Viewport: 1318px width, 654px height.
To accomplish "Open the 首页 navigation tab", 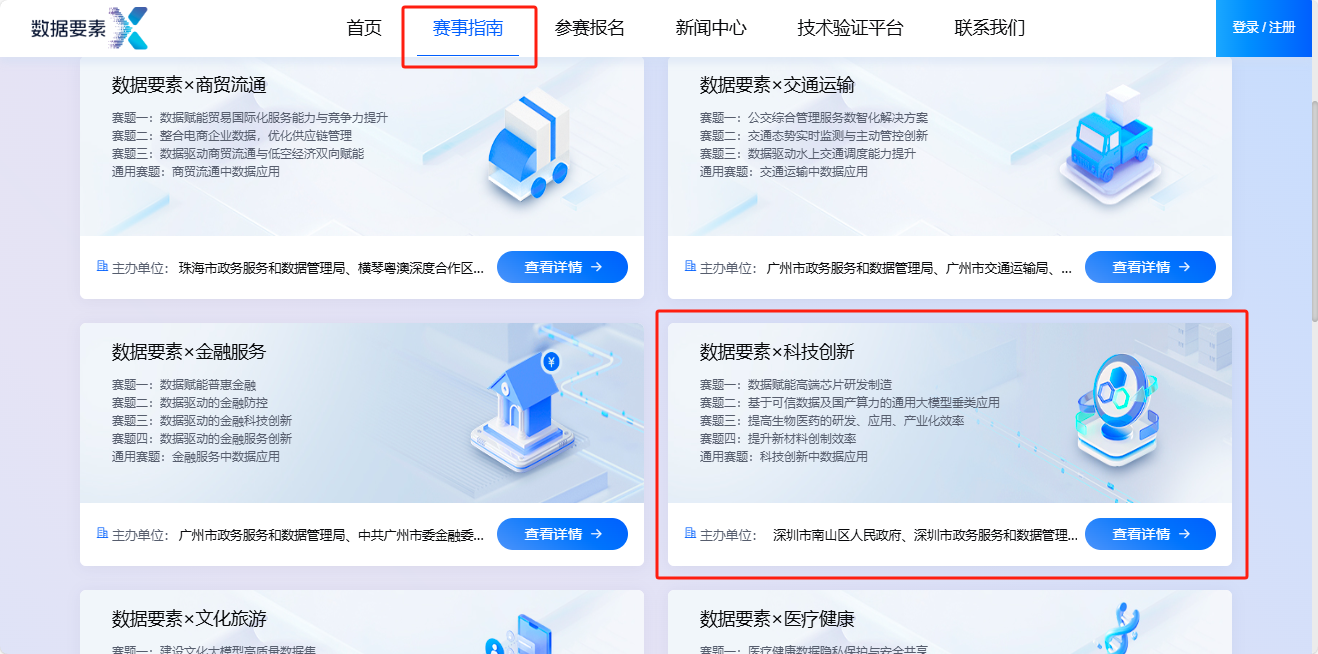I will (364, 28).
